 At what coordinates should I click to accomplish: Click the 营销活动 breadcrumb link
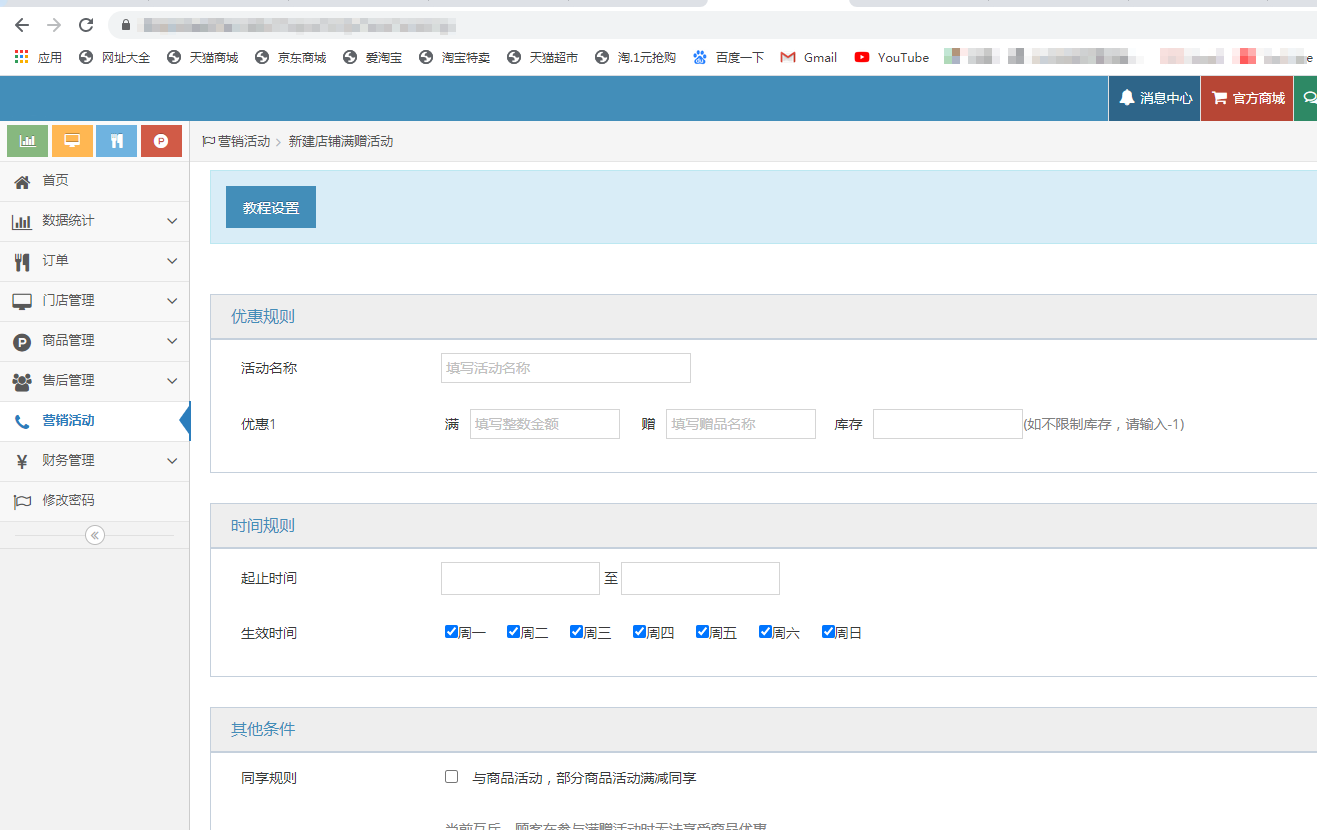coord(244,142)
